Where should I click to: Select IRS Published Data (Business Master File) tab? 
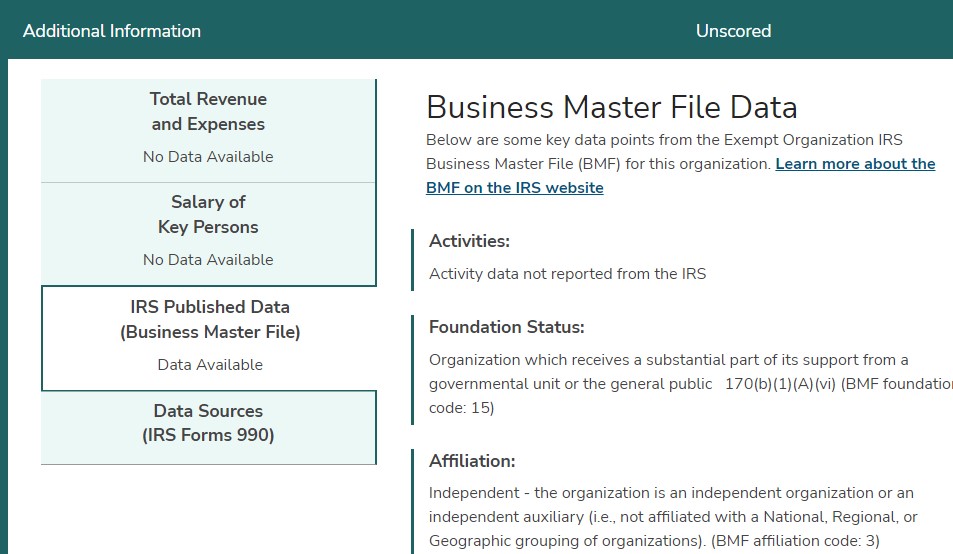(210, 320)
